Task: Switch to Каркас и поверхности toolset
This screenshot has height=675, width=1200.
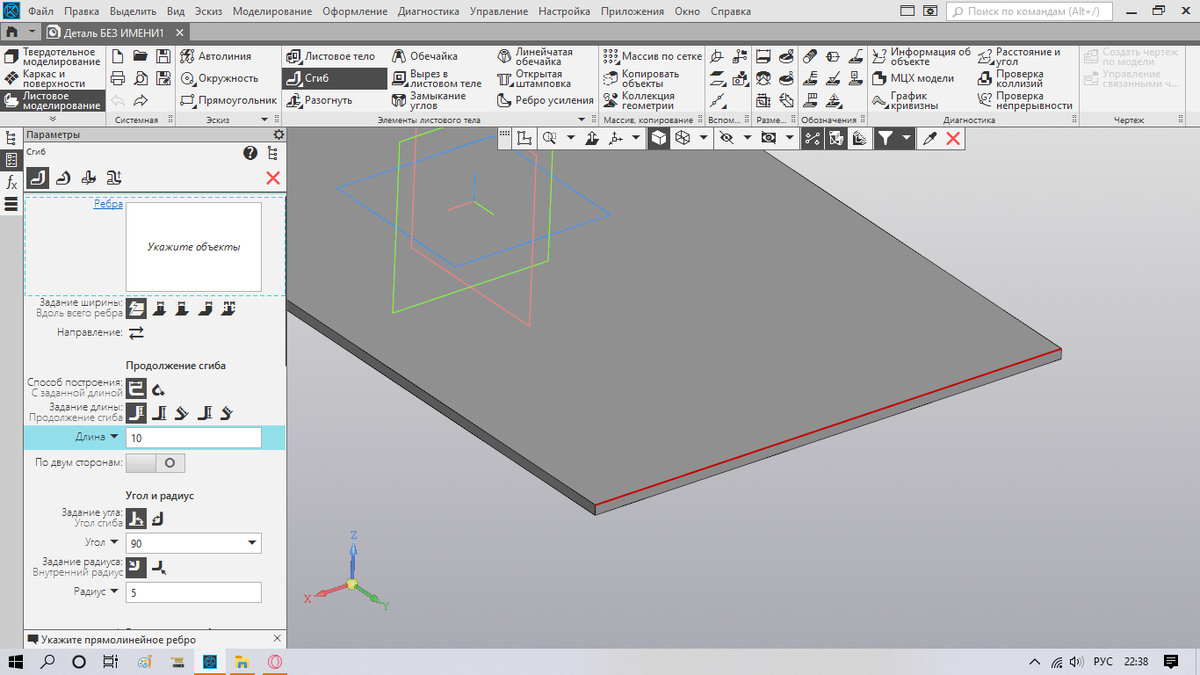Action: point(53,78)
